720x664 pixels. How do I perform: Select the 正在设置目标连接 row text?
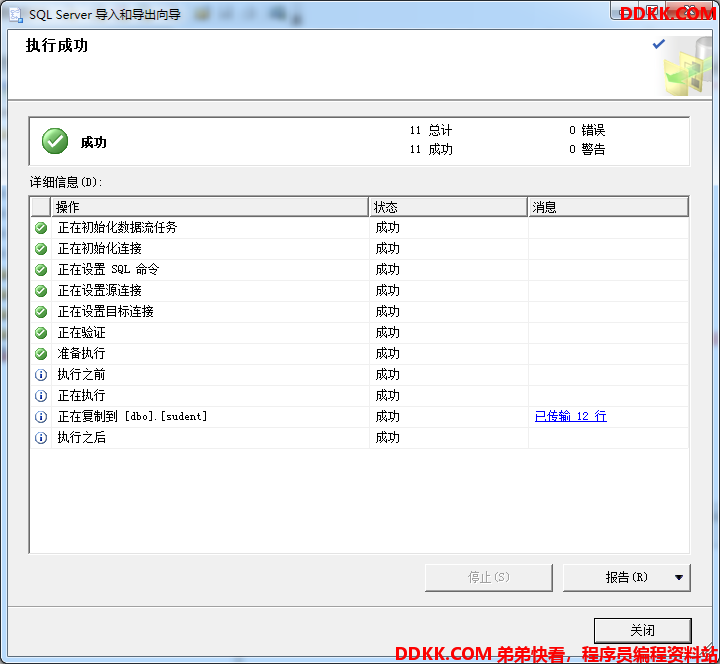coord(106,312)
